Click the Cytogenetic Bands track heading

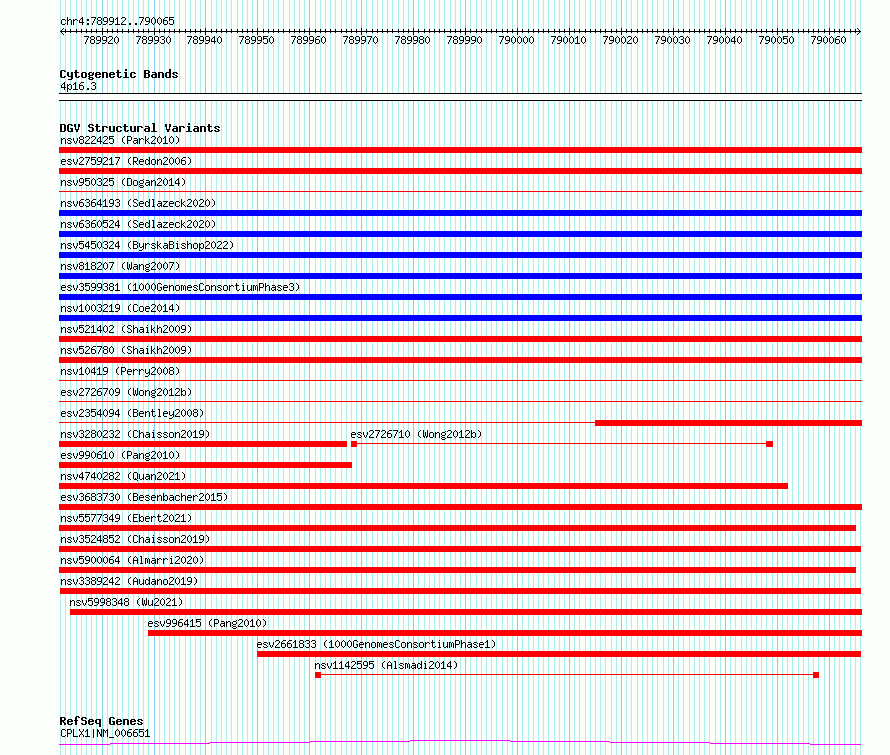pyautogui.click(x=119, y=74)
